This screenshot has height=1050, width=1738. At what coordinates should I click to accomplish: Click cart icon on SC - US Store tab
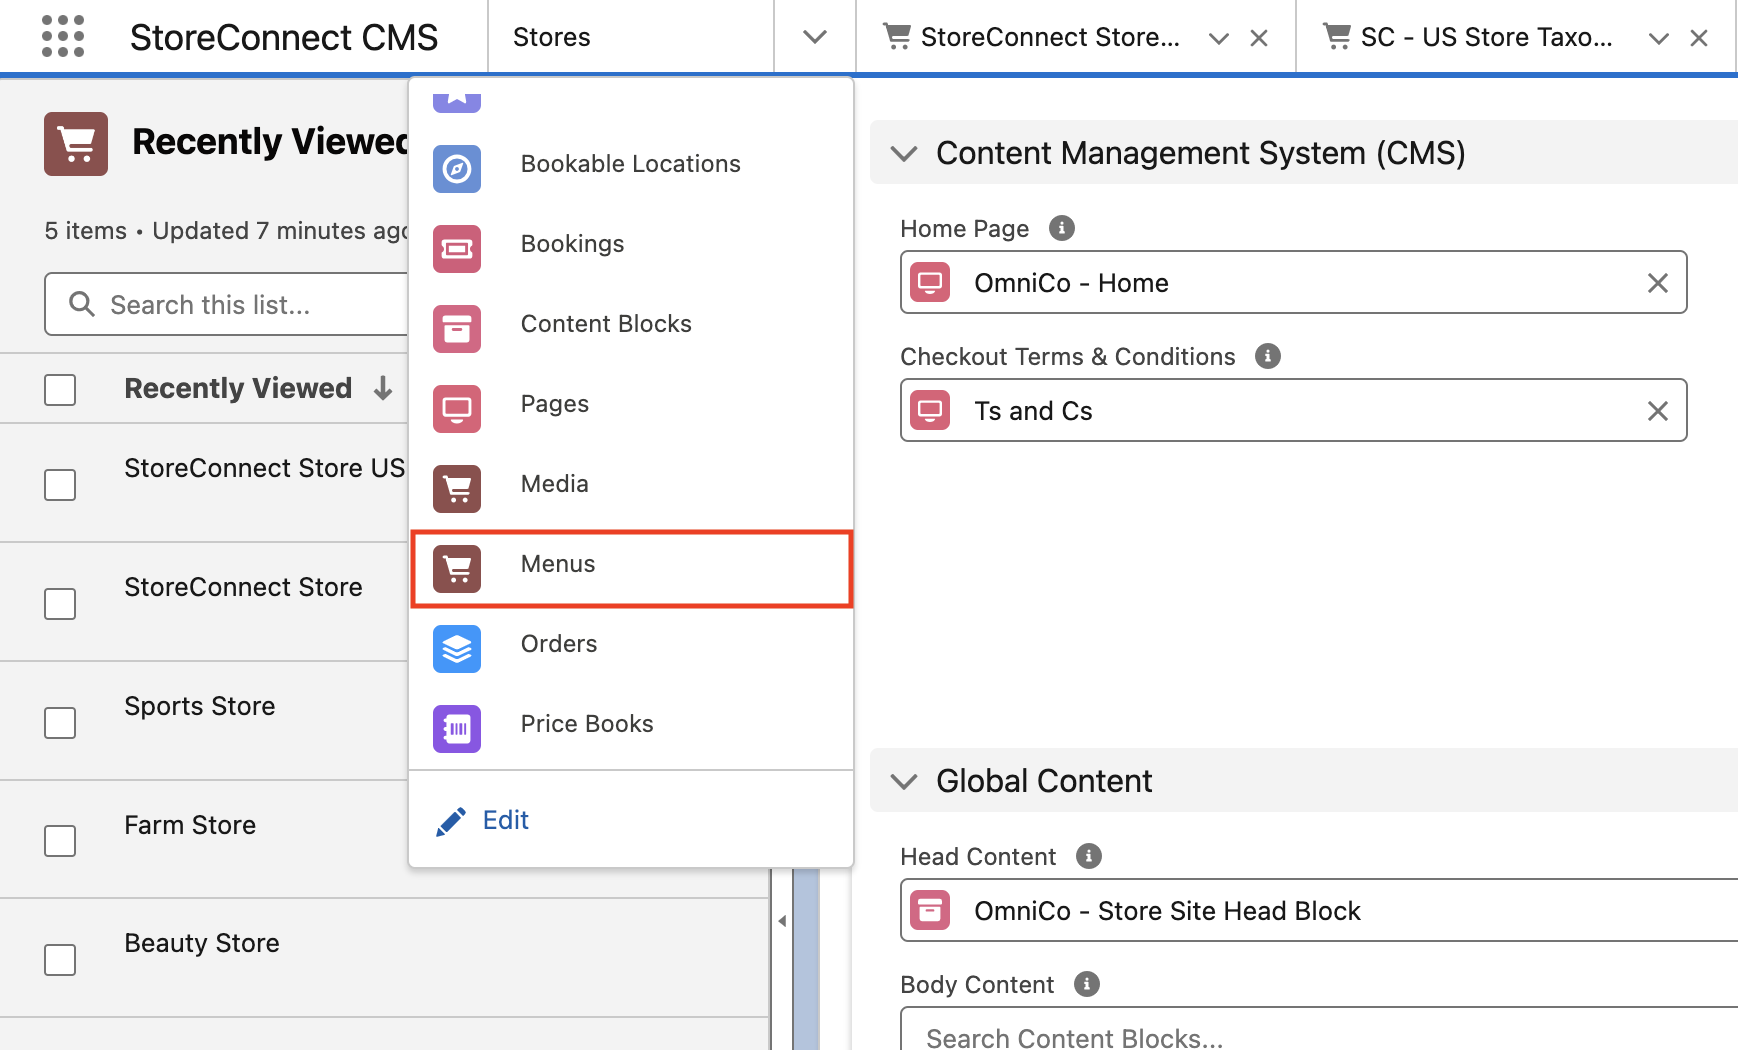(1337, 36)
